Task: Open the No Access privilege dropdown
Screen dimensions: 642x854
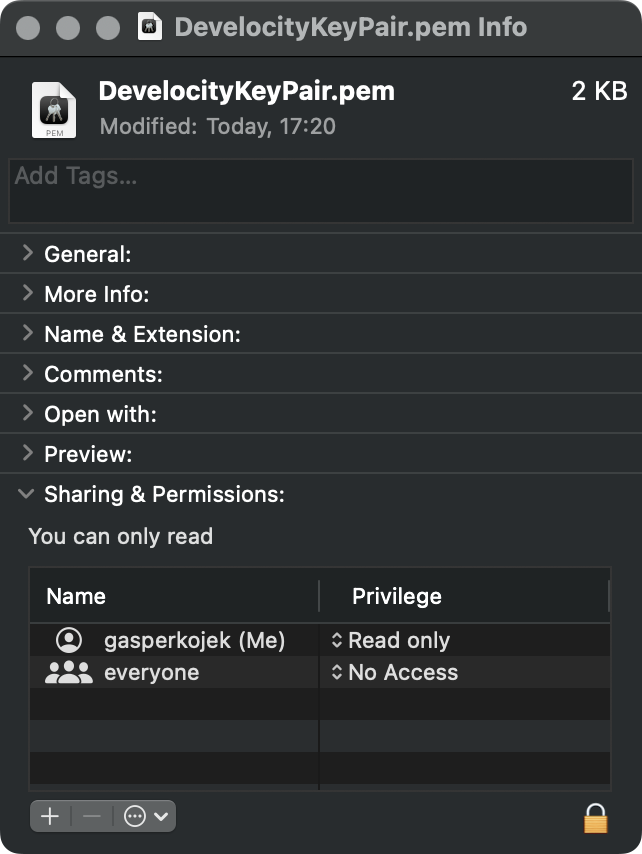Action: tap(400, 672)
